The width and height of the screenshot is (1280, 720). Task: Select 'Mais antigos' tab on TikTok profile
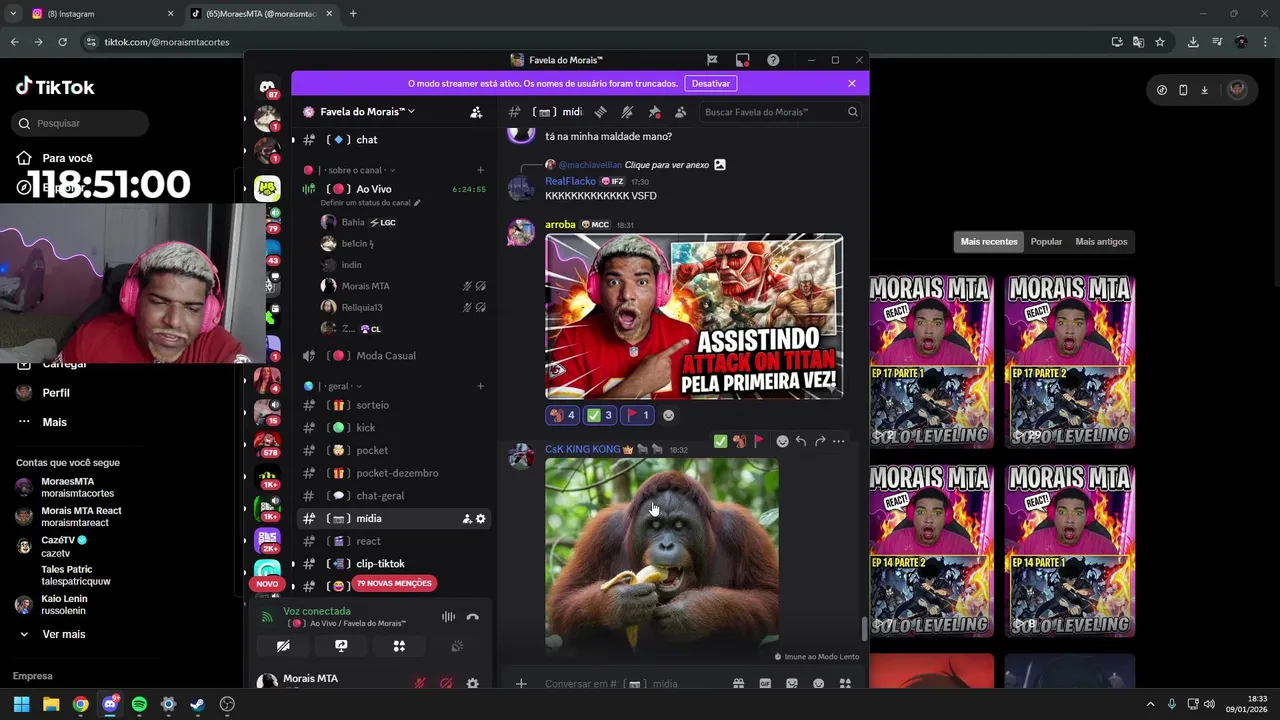1101,242
